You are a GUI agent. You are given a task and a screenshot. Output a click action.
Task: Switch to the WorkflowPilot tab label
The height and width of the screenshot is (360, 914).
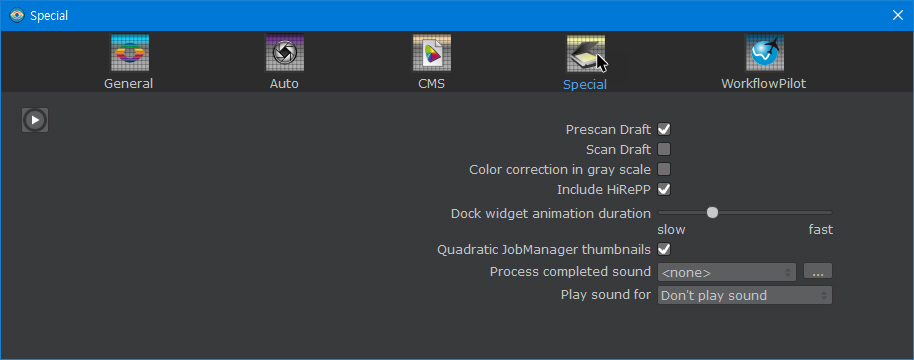click(764, 84)
